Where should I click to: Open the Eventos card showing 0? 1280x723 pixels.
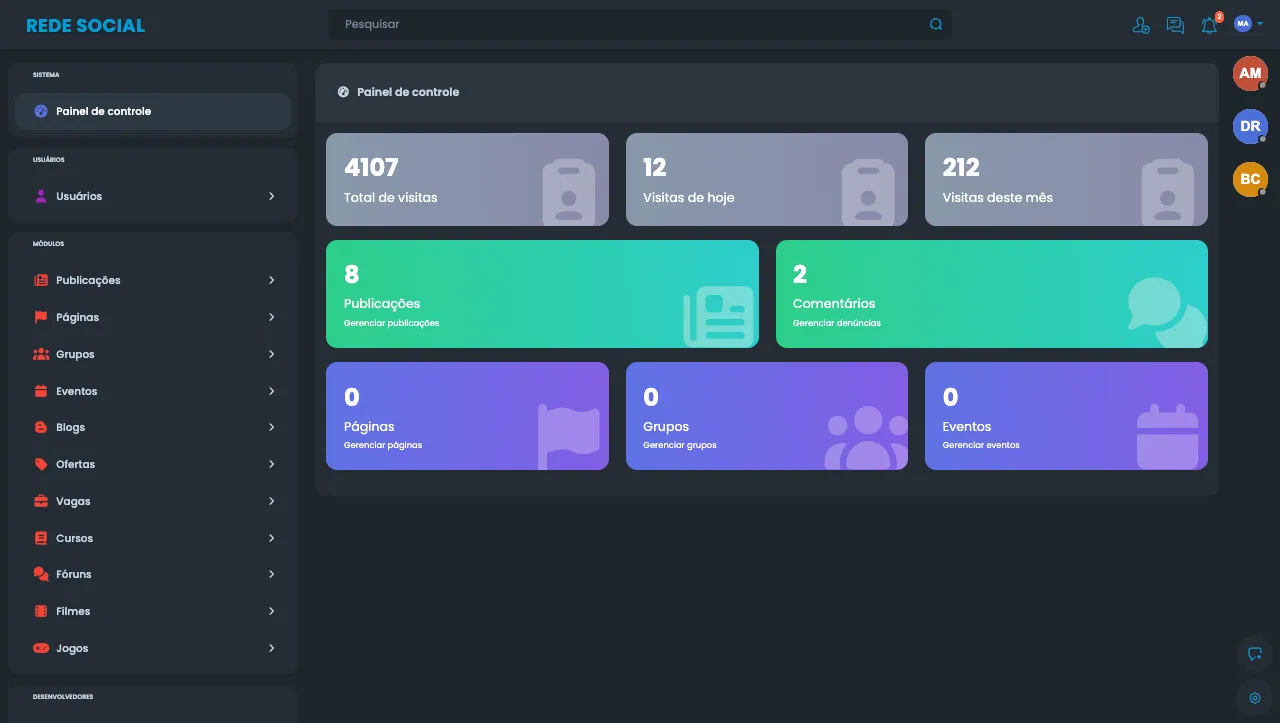pos(1066,416)
